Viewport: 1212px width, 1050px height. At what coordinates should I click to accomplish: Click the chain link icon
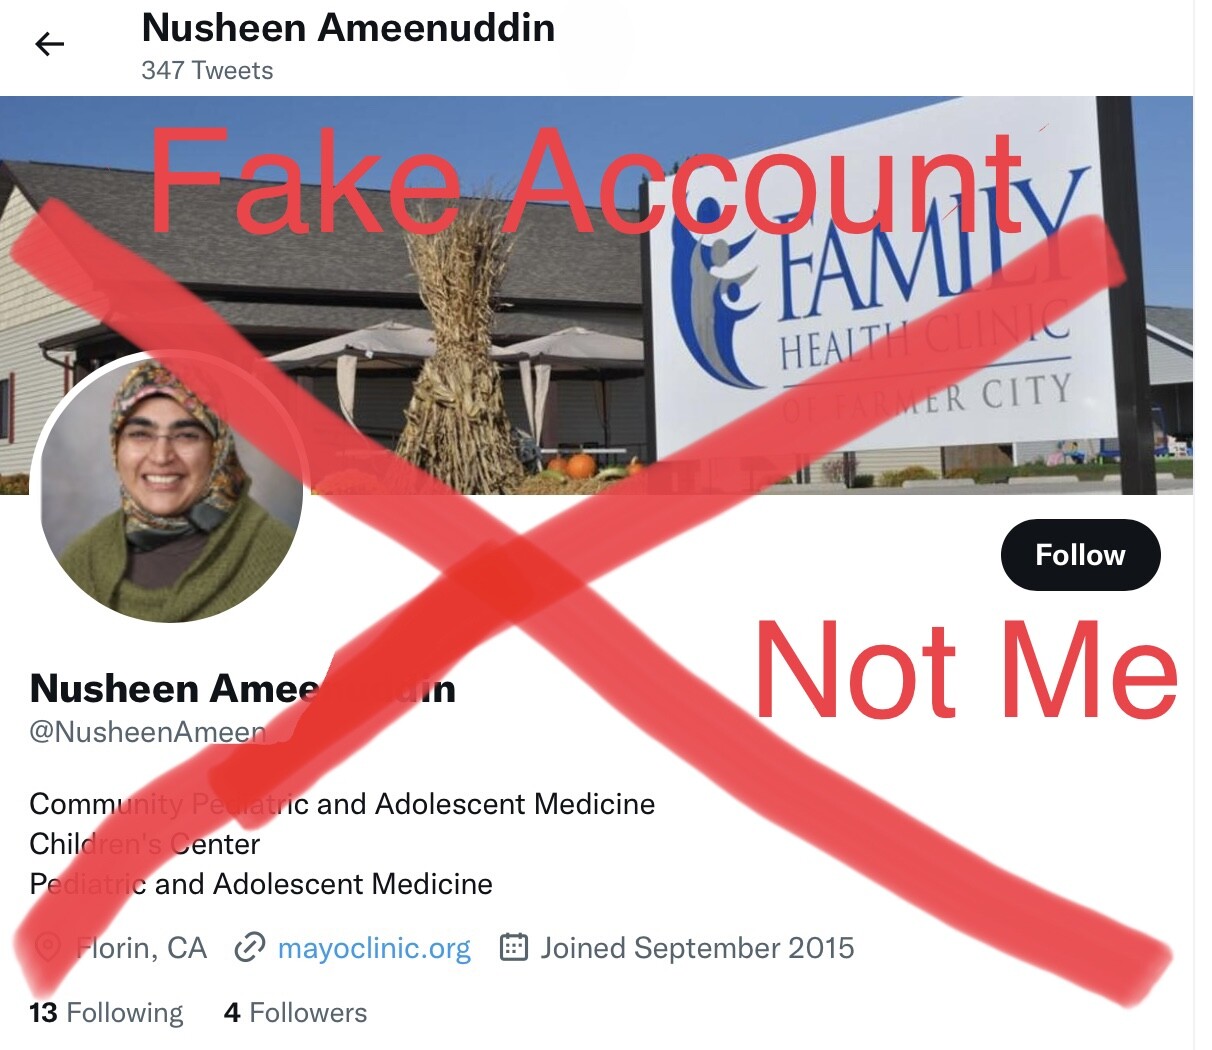pos(249,947)
